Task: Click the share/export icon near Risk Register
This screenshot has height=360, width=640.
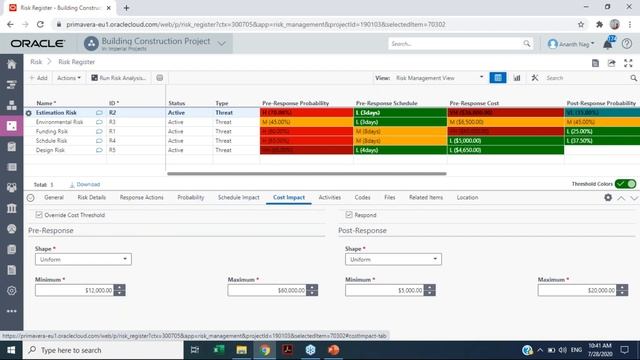Action: tap(611, 63)
